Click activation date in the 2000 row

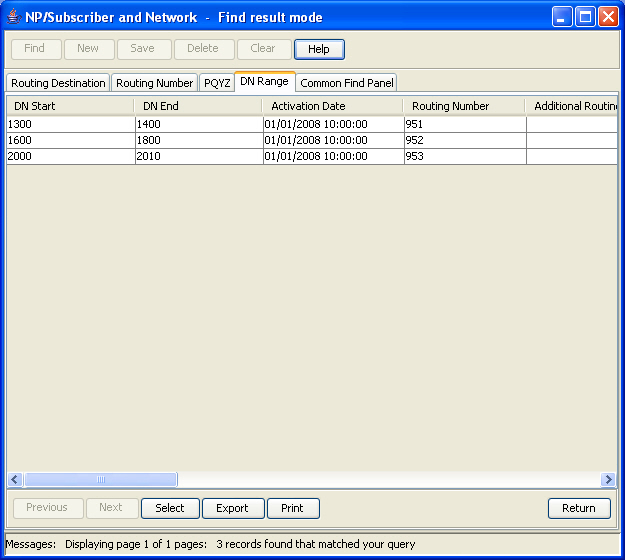coord(333,156)
